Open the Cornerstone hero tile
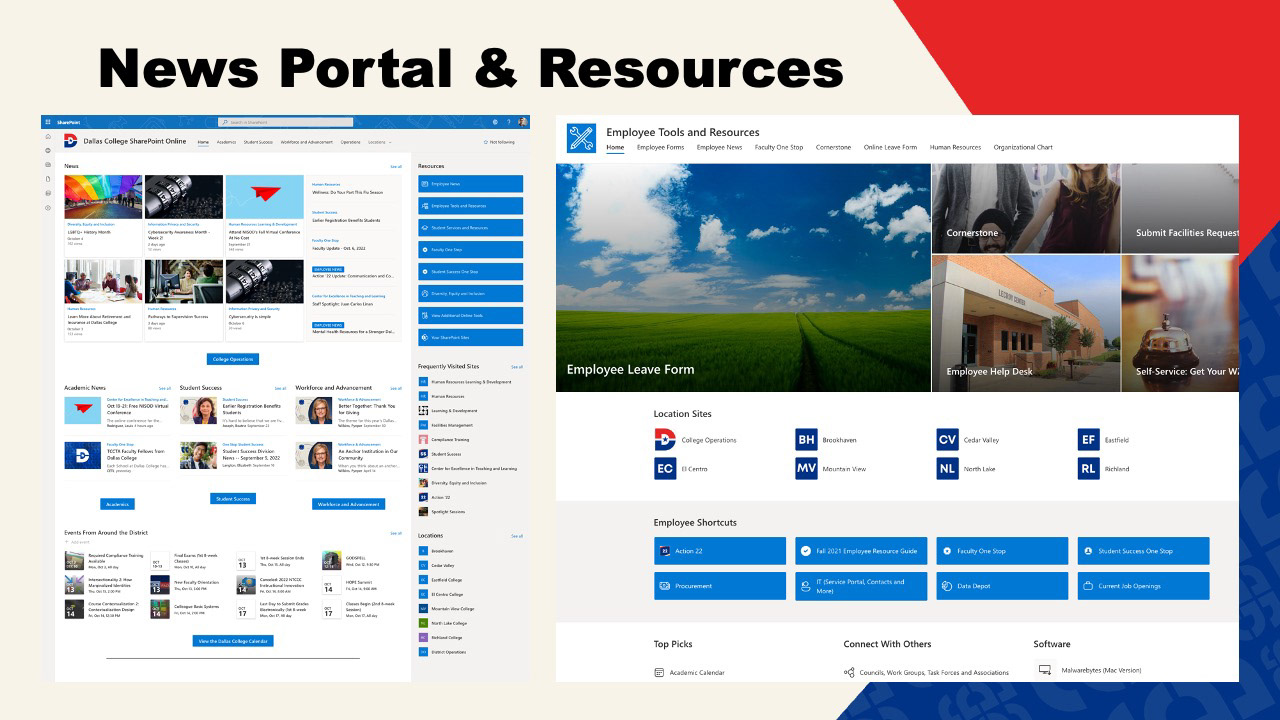The width and height of the screenshot is (1280, 720). click(1026, 208)
